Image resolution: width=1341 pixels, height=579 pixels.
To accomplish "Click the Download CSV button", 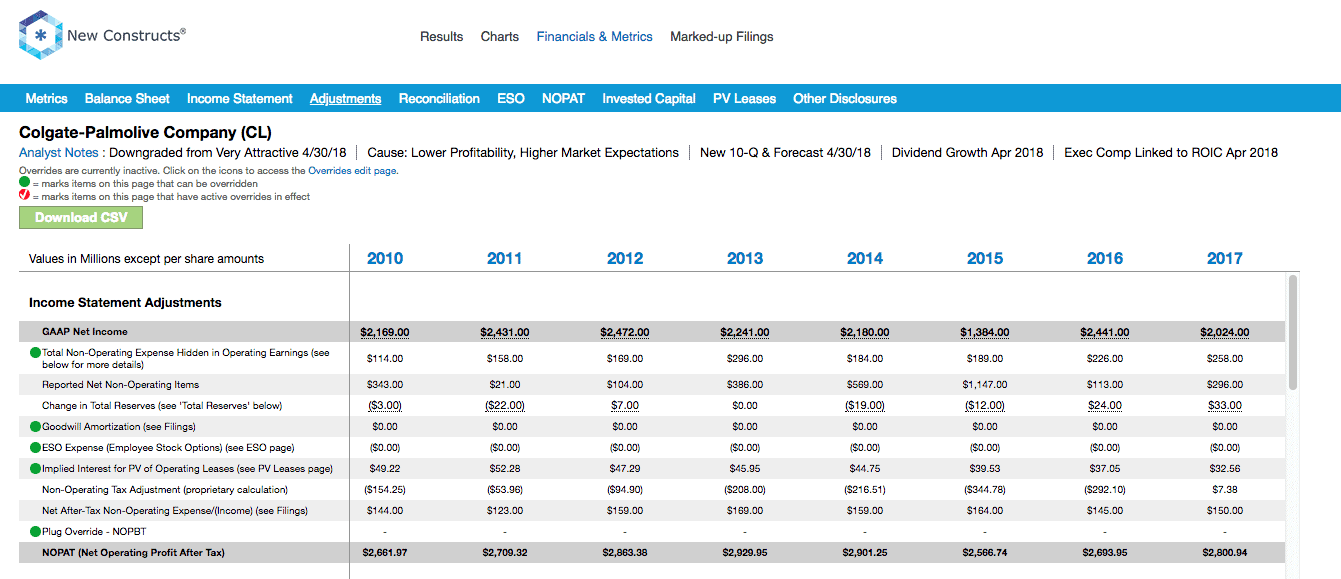I will coord(81,217).
